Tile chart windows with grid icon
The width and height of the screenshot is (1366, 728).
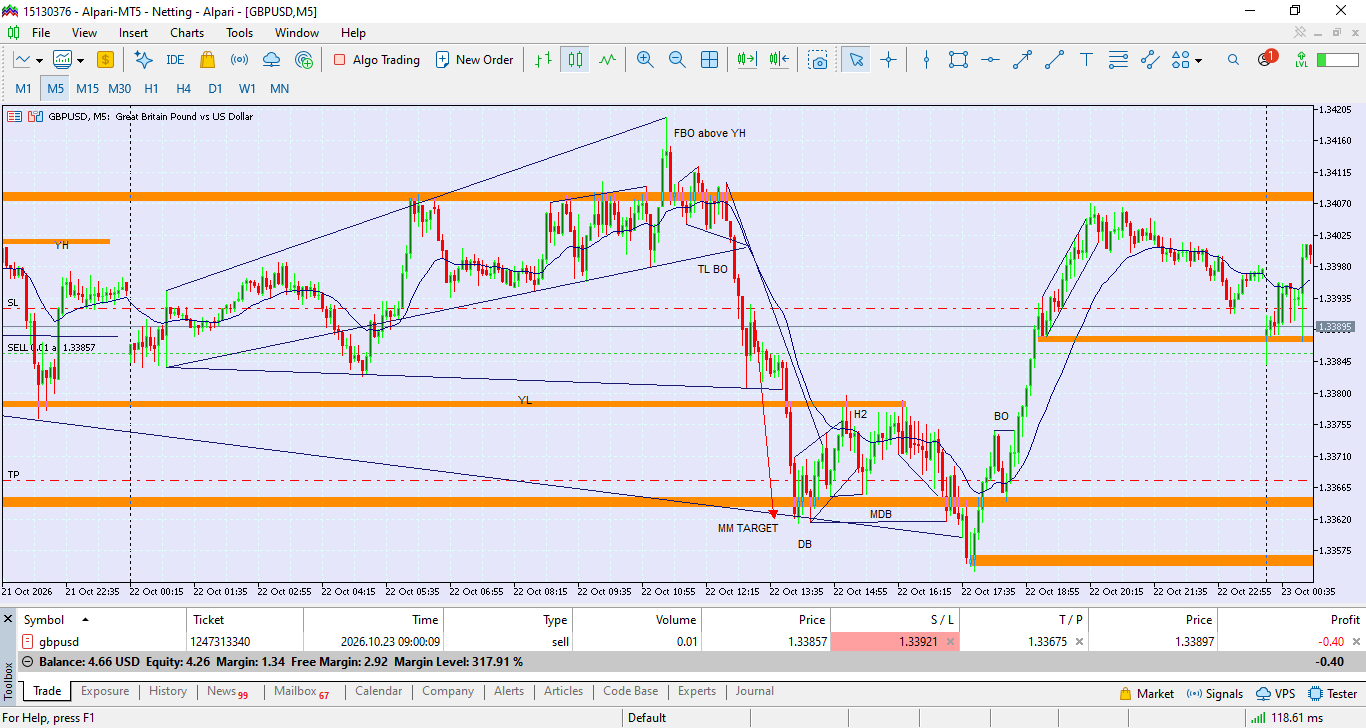click(x=709, y=60)
